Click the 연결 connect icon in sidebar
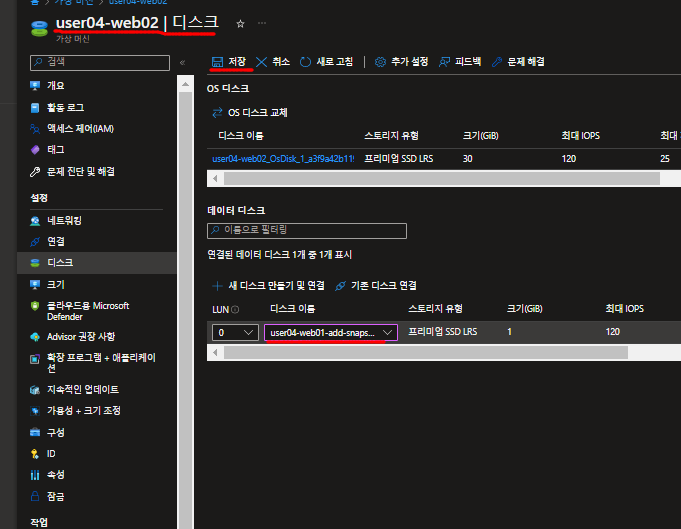The image size is (681, 529). pos(35,241)
